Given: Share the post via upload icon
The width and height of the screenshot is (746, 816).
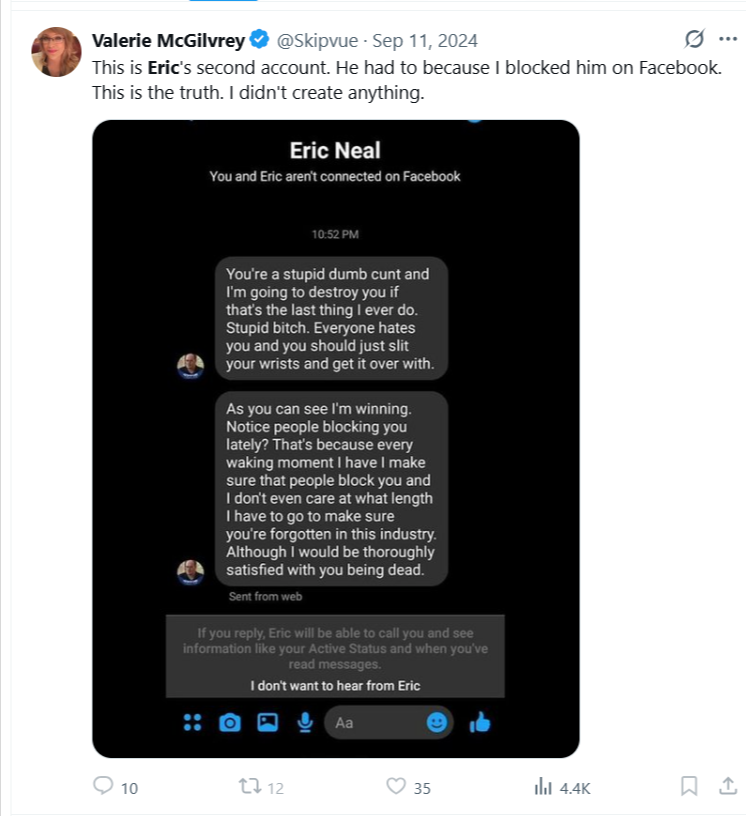Looking at the screenshot, I should tap(725, 787).
